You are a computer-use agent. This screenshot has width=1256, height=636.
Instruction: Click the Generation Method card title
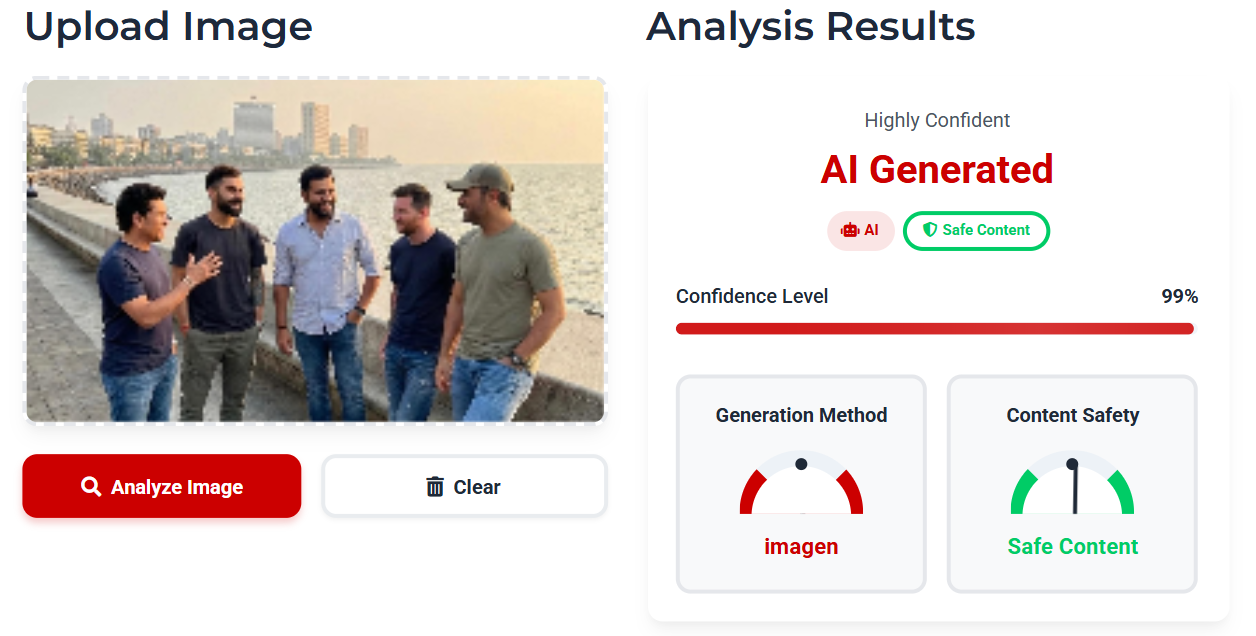(x=801, y=415)
